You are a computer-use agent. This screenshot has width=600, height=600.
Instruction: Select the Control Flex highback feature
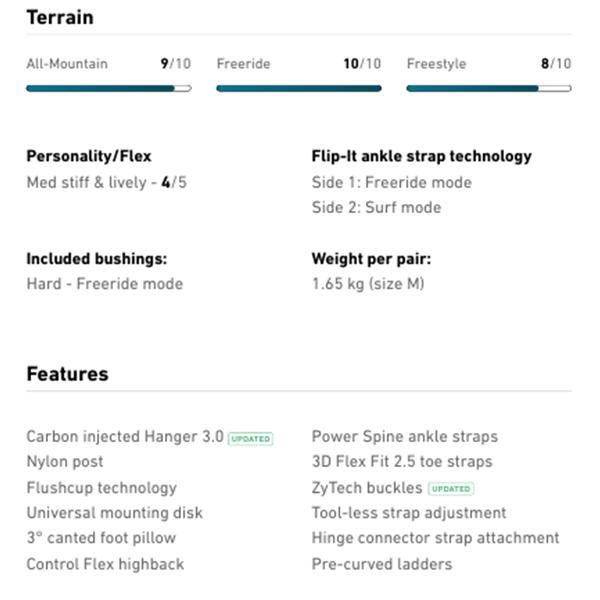point(105,564)
